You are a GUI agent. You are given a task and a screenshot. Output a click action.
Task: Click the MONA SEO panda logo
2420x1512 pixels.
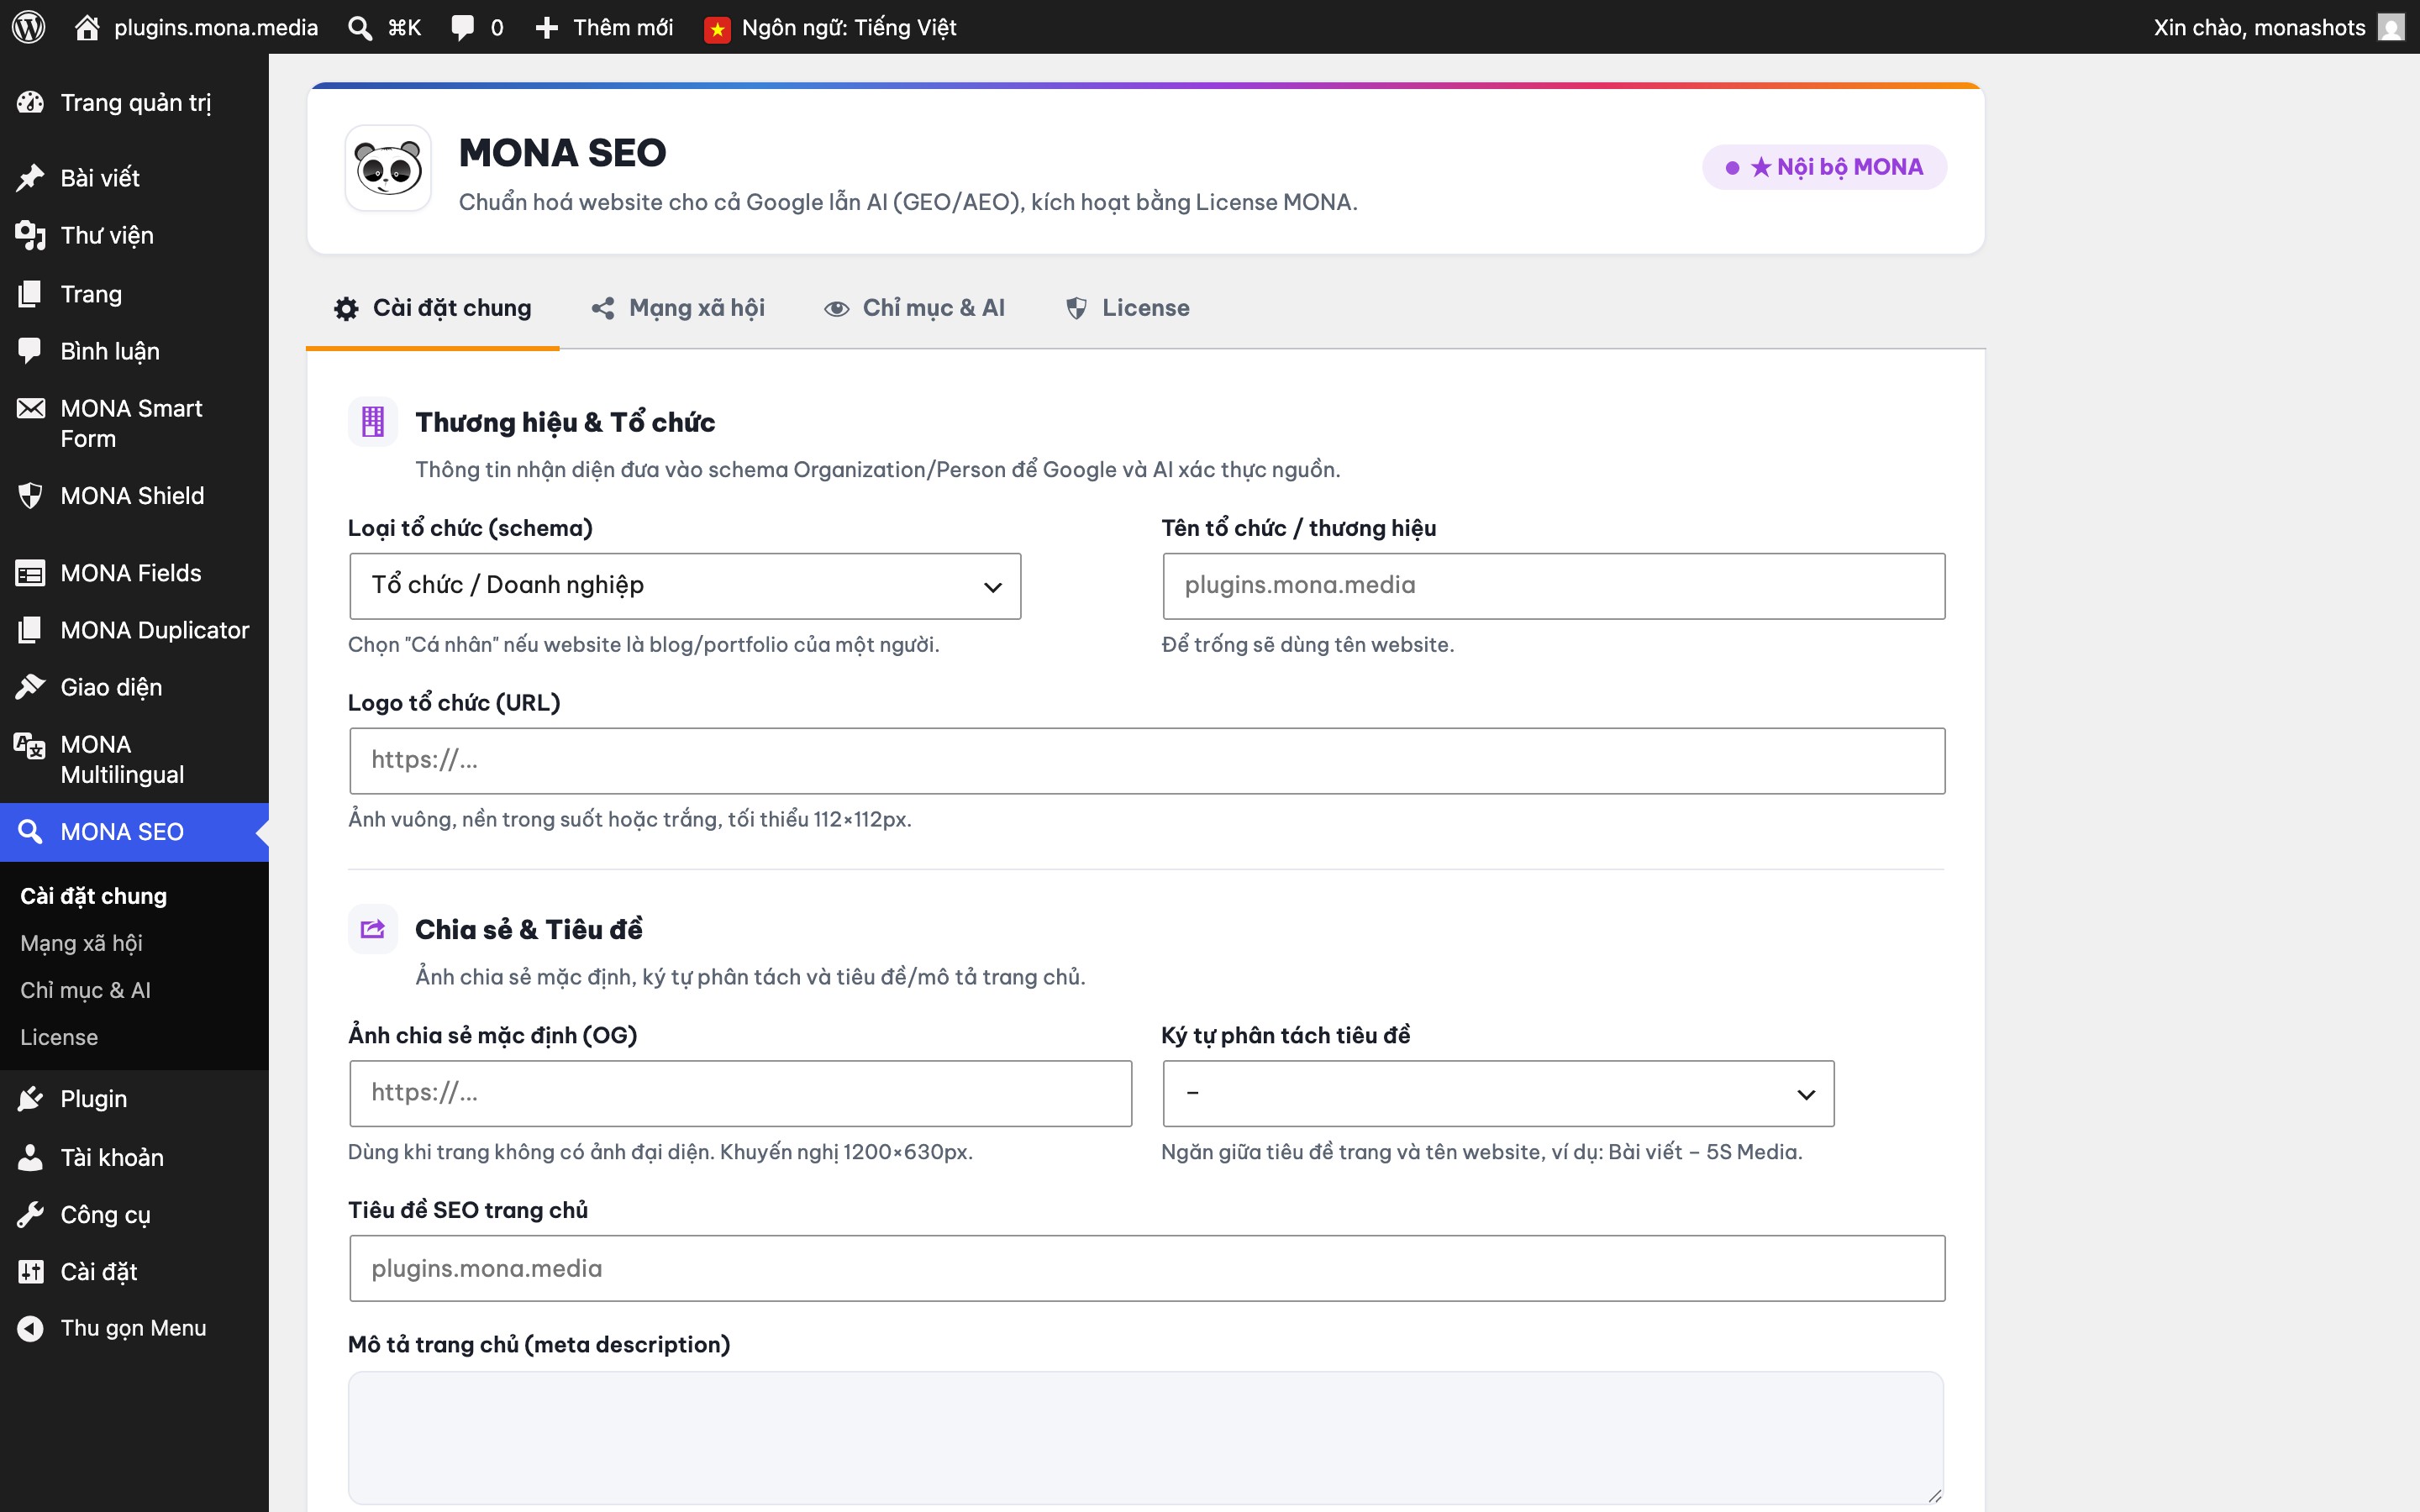pyautogui.click(x=388, y=168)
